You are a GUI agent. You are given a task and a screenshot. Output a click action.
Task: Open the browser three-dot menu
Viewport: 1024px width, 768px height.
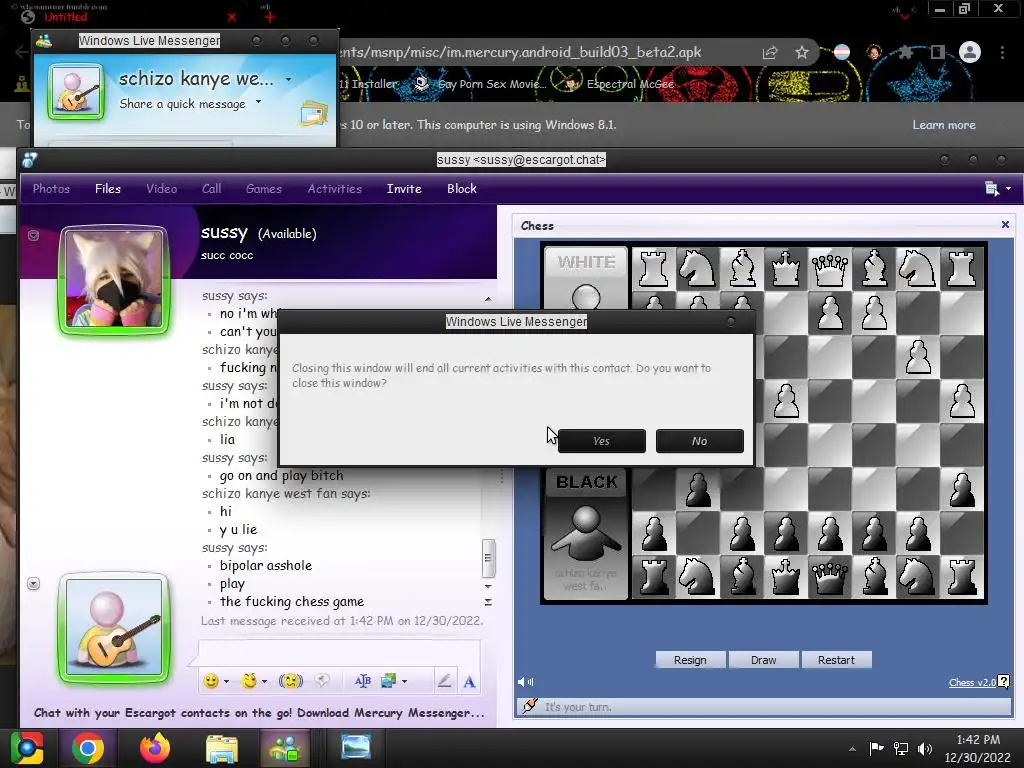[x=1002, y=52]
